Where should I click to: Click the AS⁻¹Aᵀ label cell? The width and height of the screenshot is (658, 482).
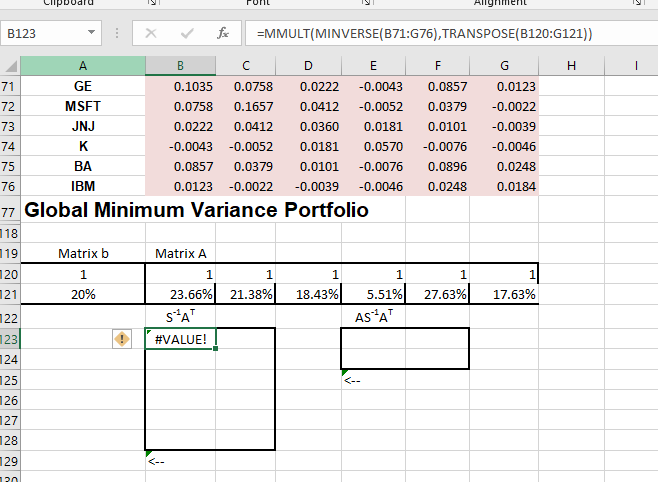pyautogui.click(x=373, y=316)
